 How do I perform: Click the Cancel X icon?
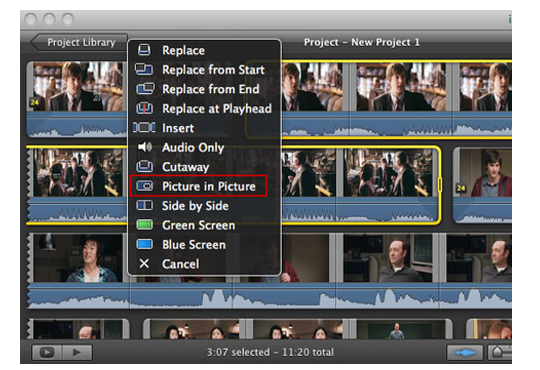point(144,264)
